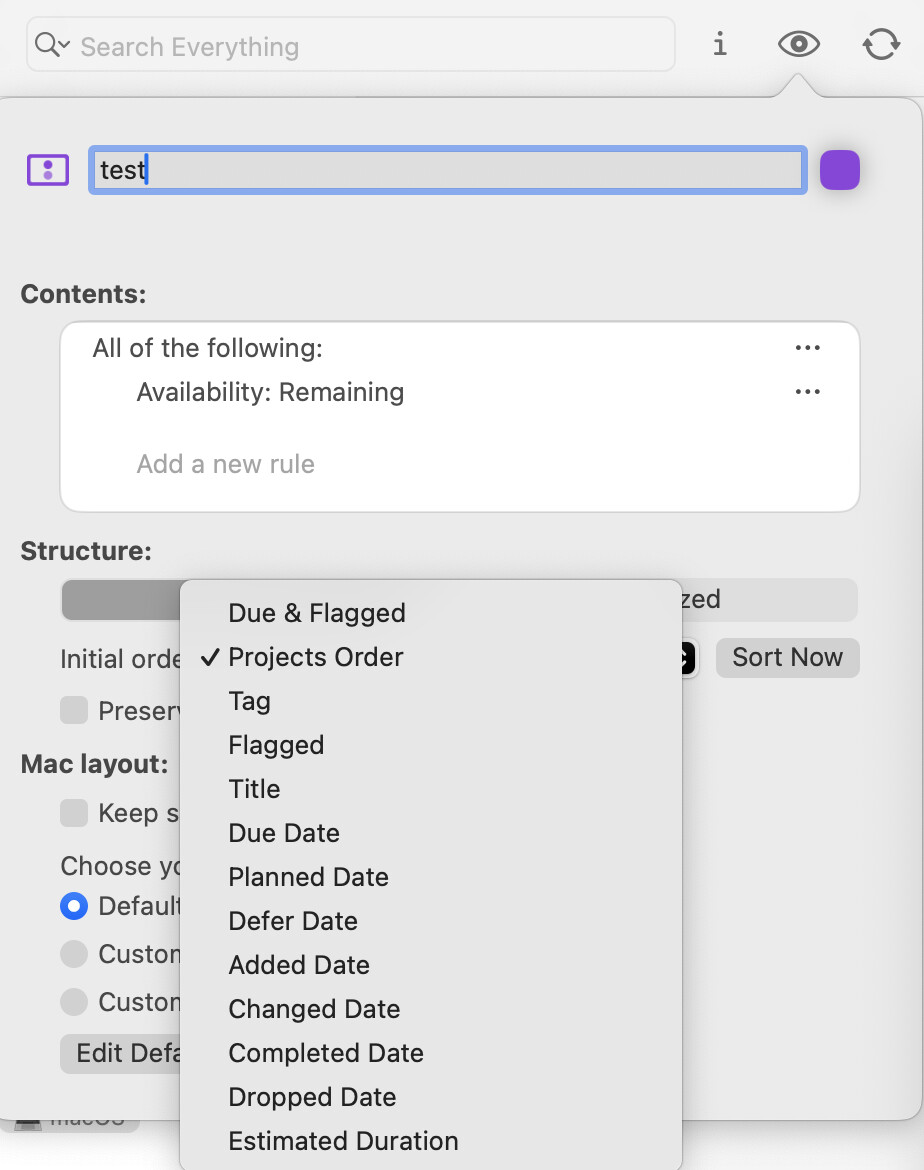Select Tag in the sort order menu
The height and width of the screenshot is (1170, 924).
pos(249,701)
